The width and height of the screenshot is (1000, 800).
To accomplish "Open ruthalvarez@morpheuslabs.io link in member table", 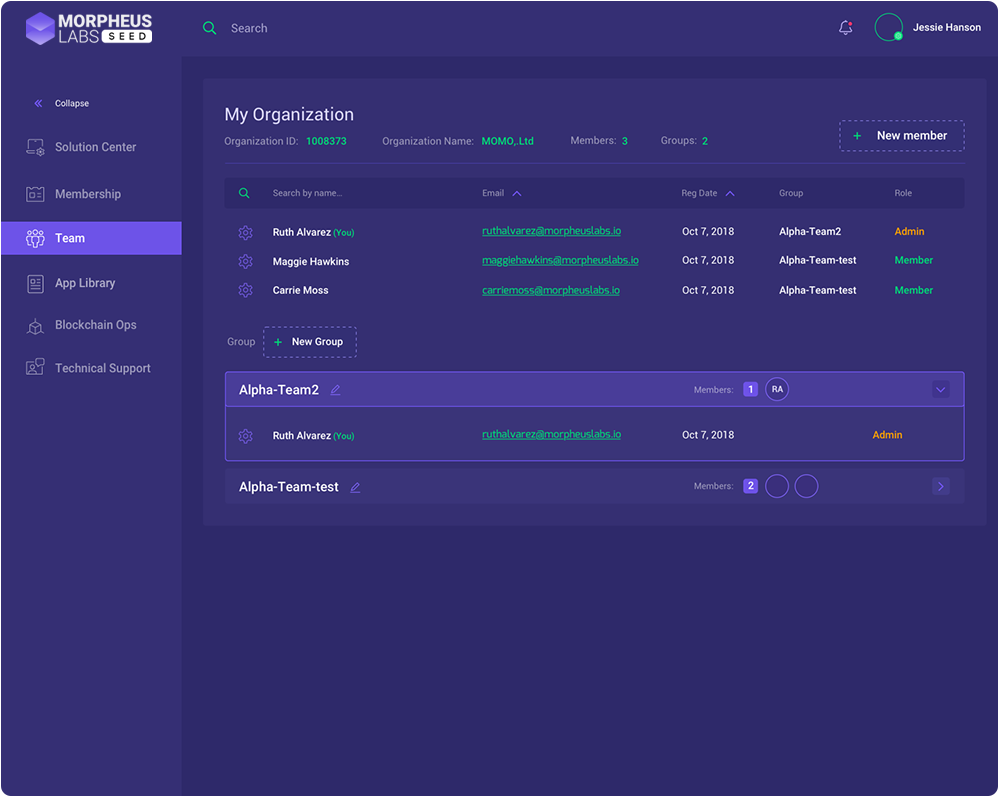I will [x=552, y=231].
